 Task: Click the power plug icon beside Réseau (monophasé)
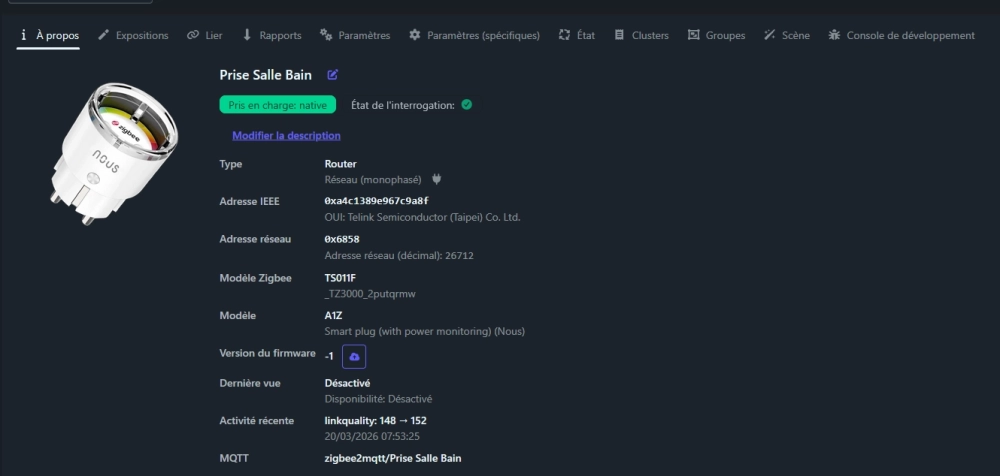(437, 180)
